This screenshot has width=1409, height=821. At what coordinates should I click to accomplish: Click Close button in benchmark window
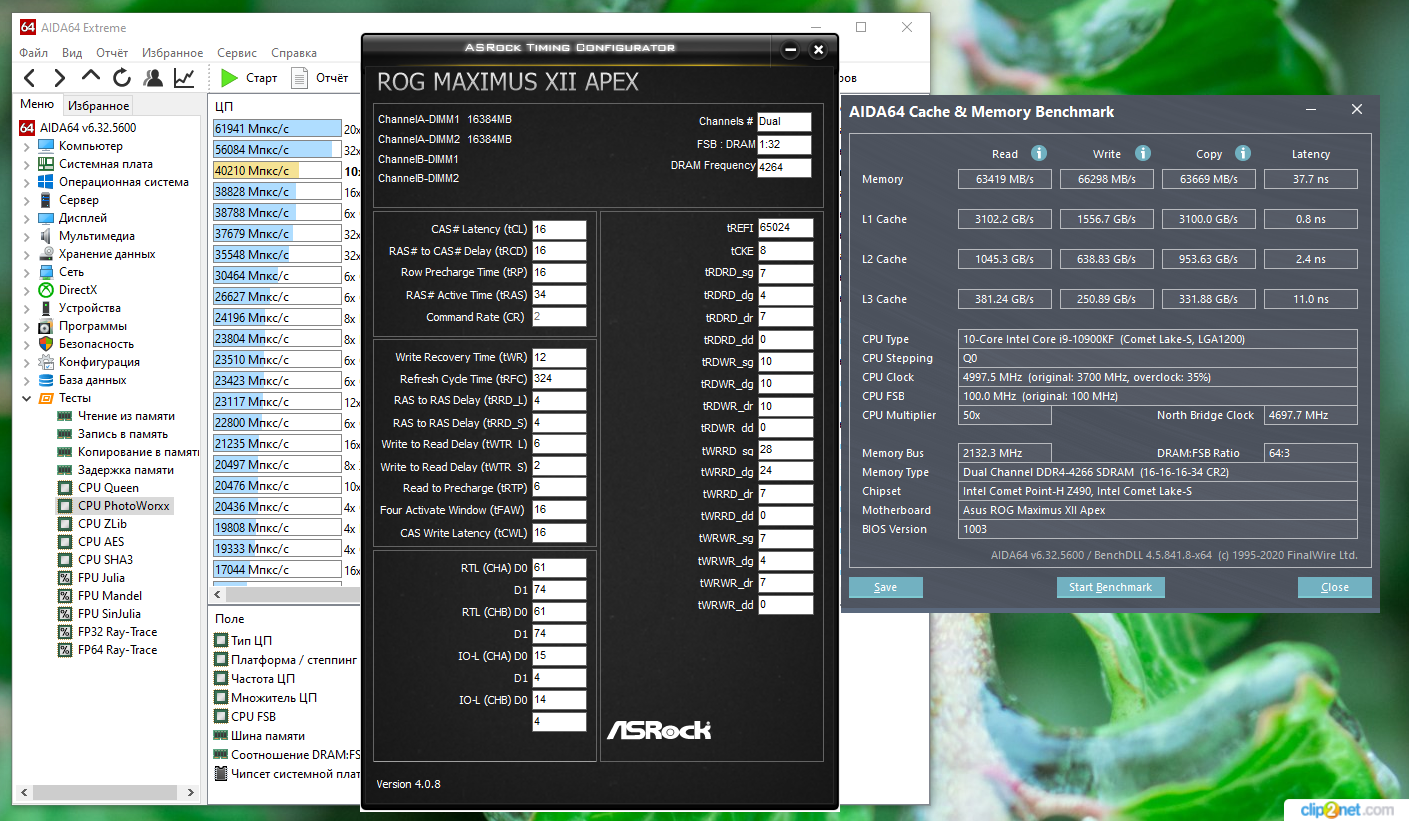point(1334,587)
